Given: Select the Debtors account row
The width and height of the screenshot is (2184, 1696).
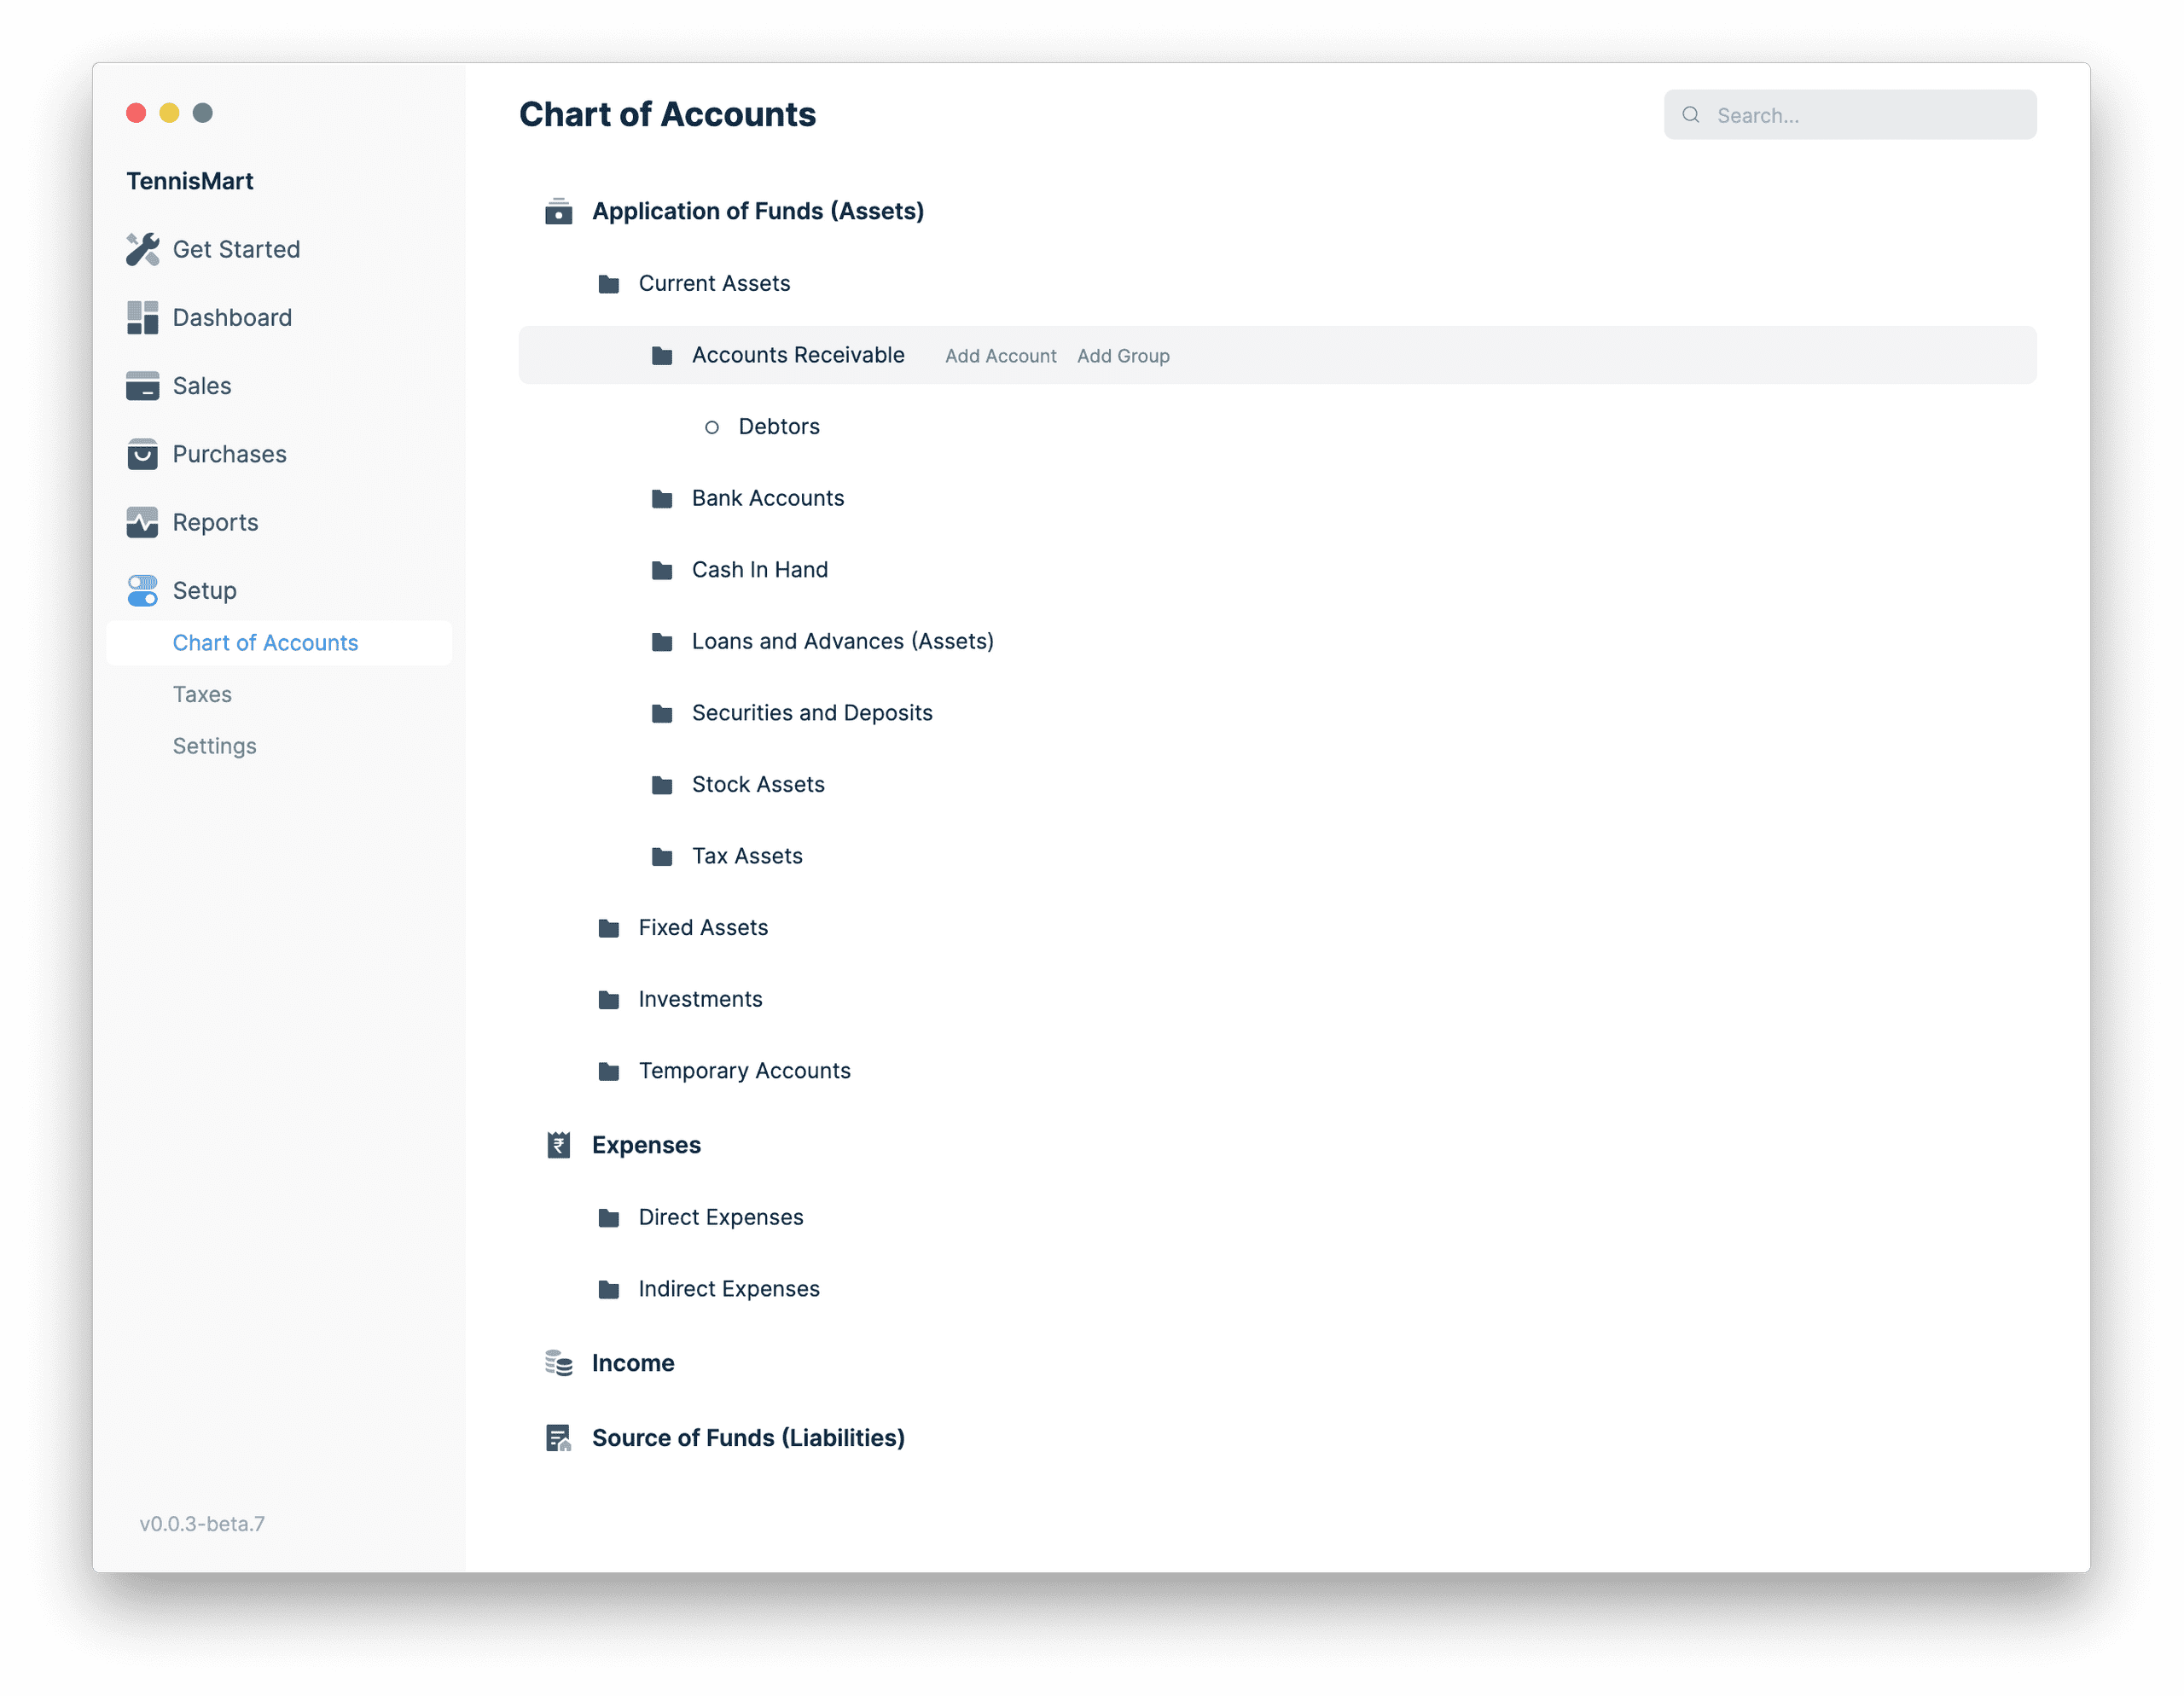Looking at the screenshot, I should pos(1276,427).
